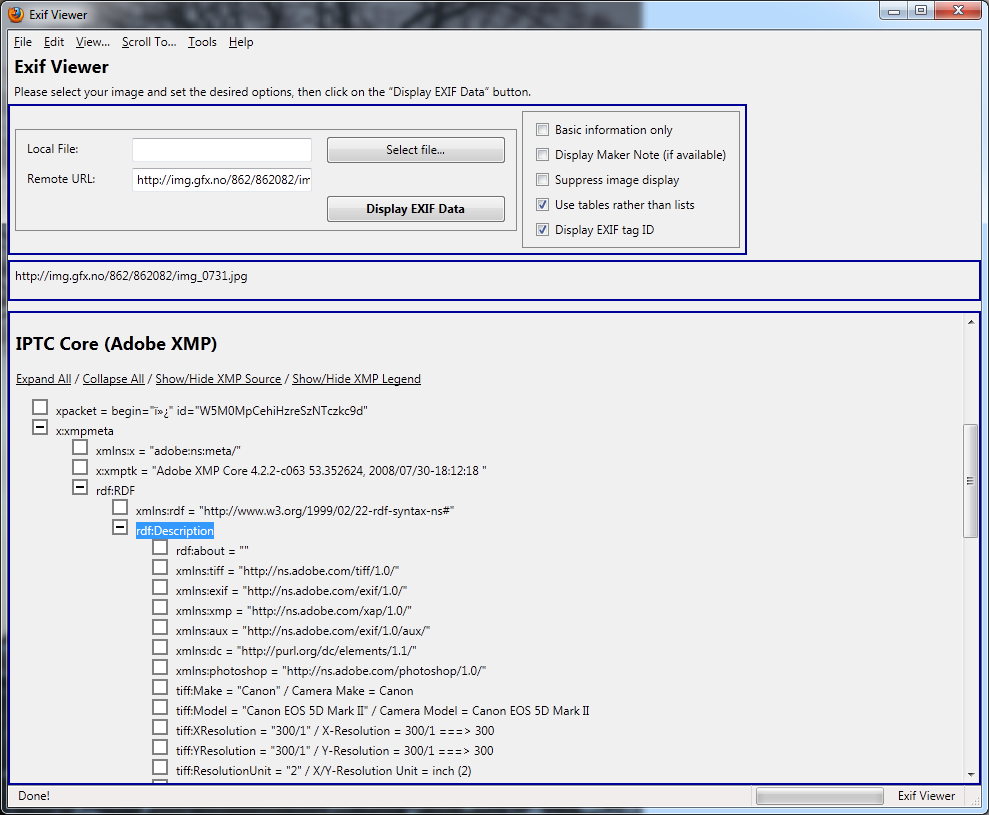Click the box beside xmlns:xmp entry
The image size is (989, 815).
(160, 607)
